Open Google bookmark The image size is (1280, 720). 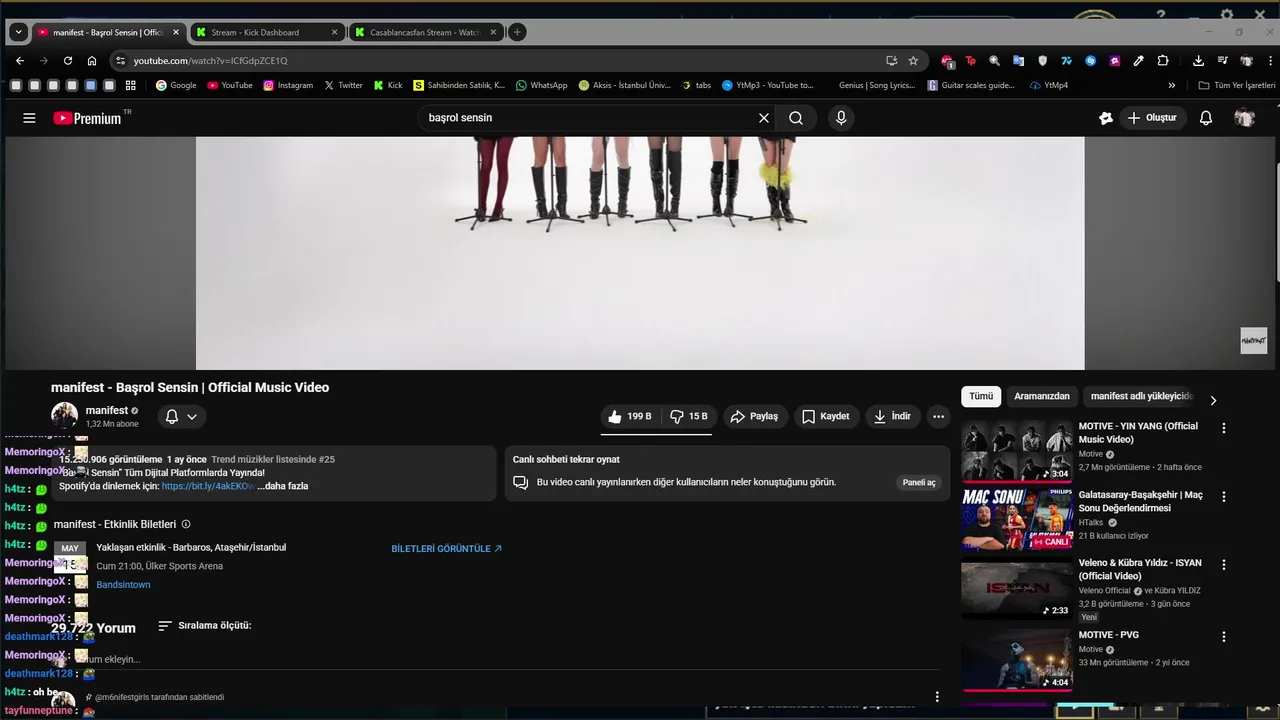pos(176,85)
